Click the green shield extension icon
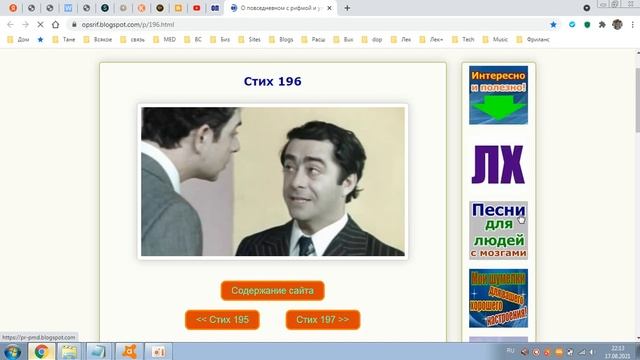Image resolution: width=640 pixels, height=360 pixels. point(587,24)
